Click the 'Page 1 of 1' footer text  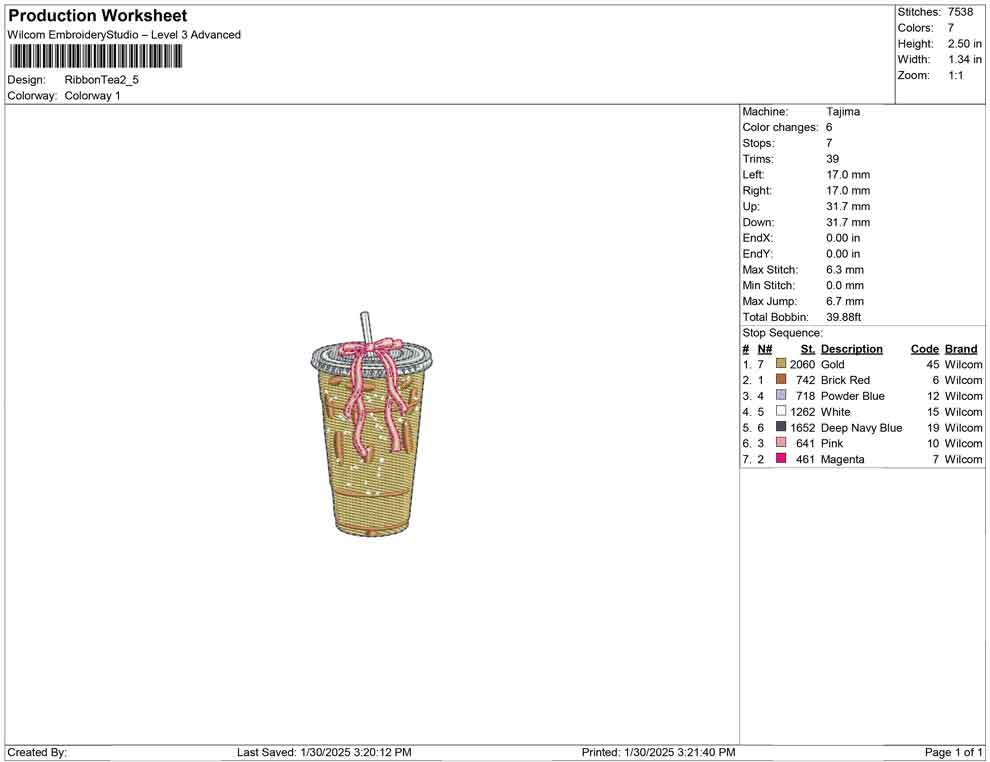[x=953, y=752]
